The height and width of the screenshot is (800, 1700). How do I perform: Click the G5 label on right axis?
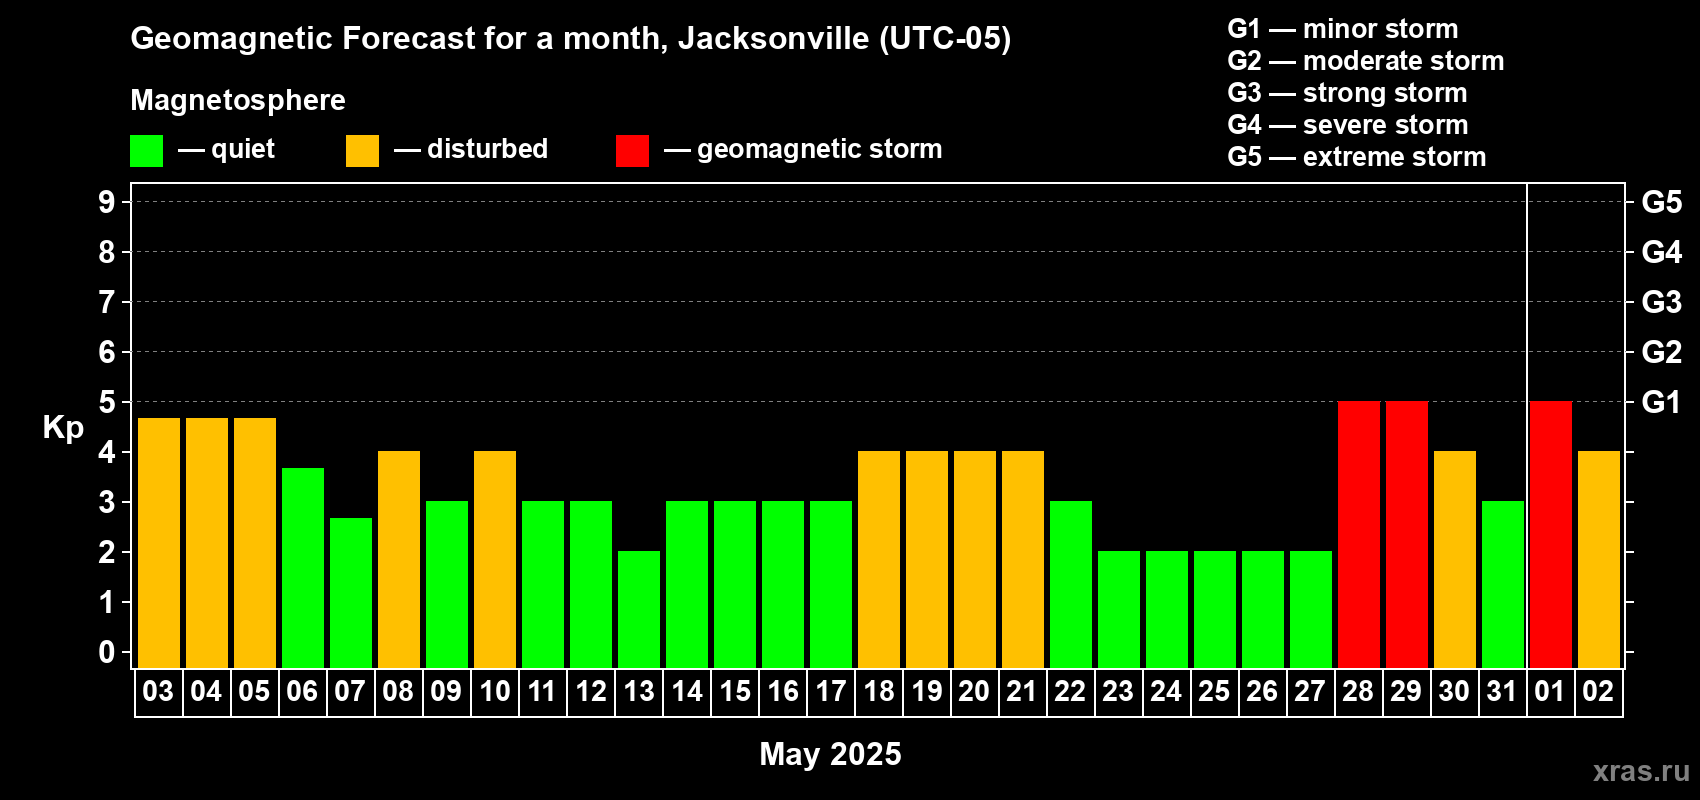1661,202
